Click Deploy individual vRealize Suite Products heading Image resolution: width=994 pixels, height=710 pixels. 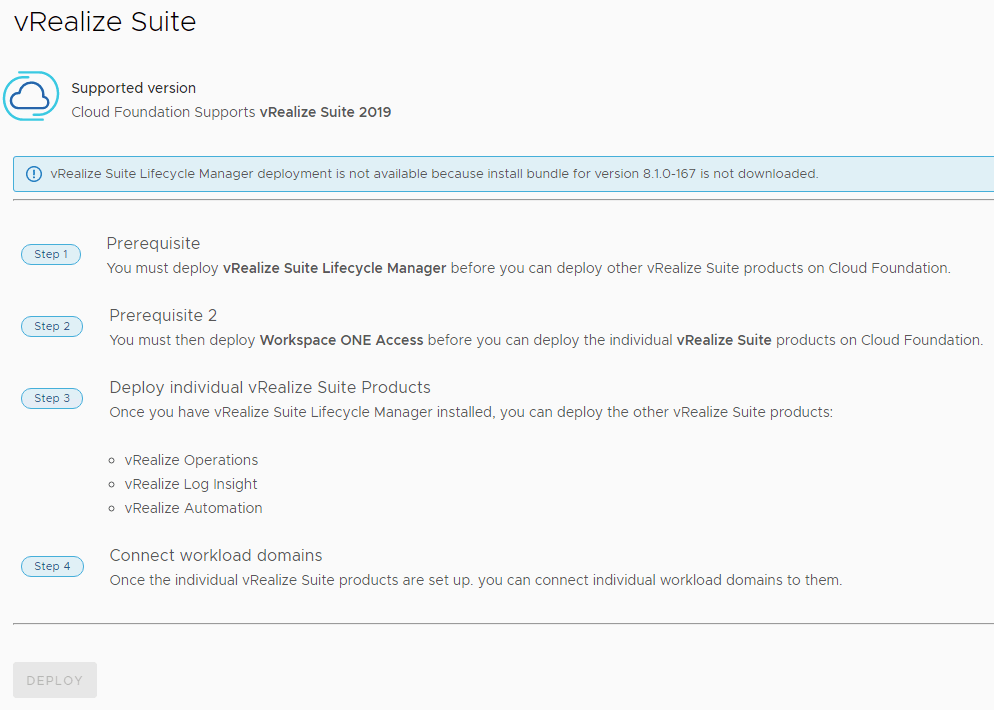(270, 388)
